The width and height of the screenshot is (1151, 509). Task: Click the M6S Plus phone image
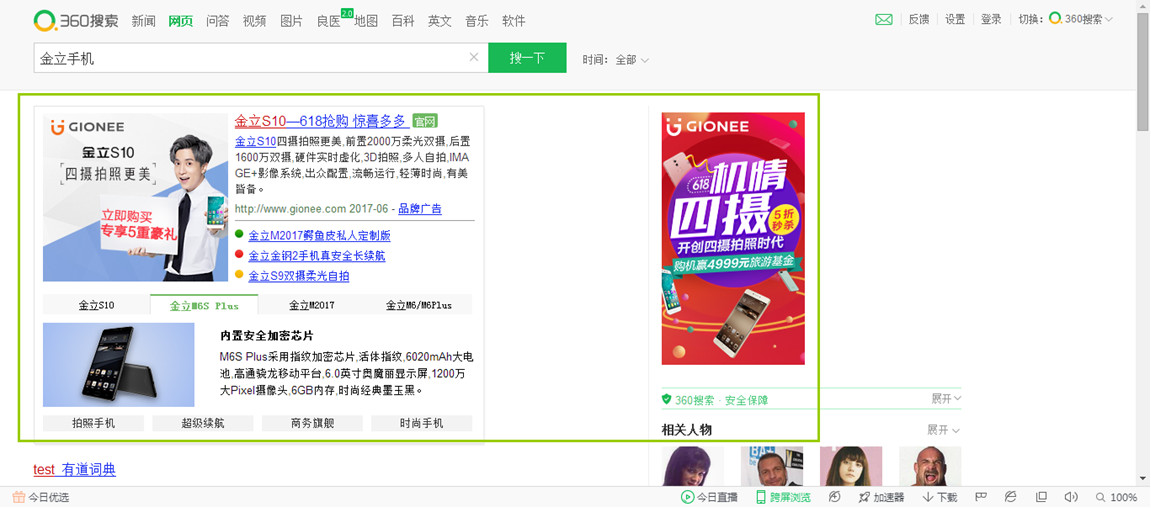(118, 365)
